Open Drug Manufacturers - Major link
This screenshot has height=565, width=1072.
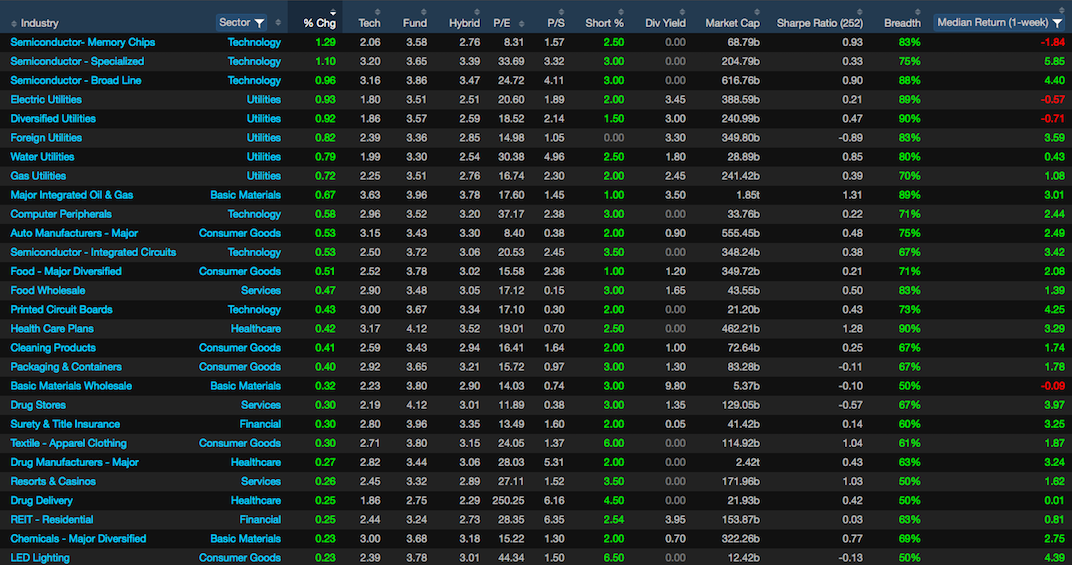click(x=75, y=464)
